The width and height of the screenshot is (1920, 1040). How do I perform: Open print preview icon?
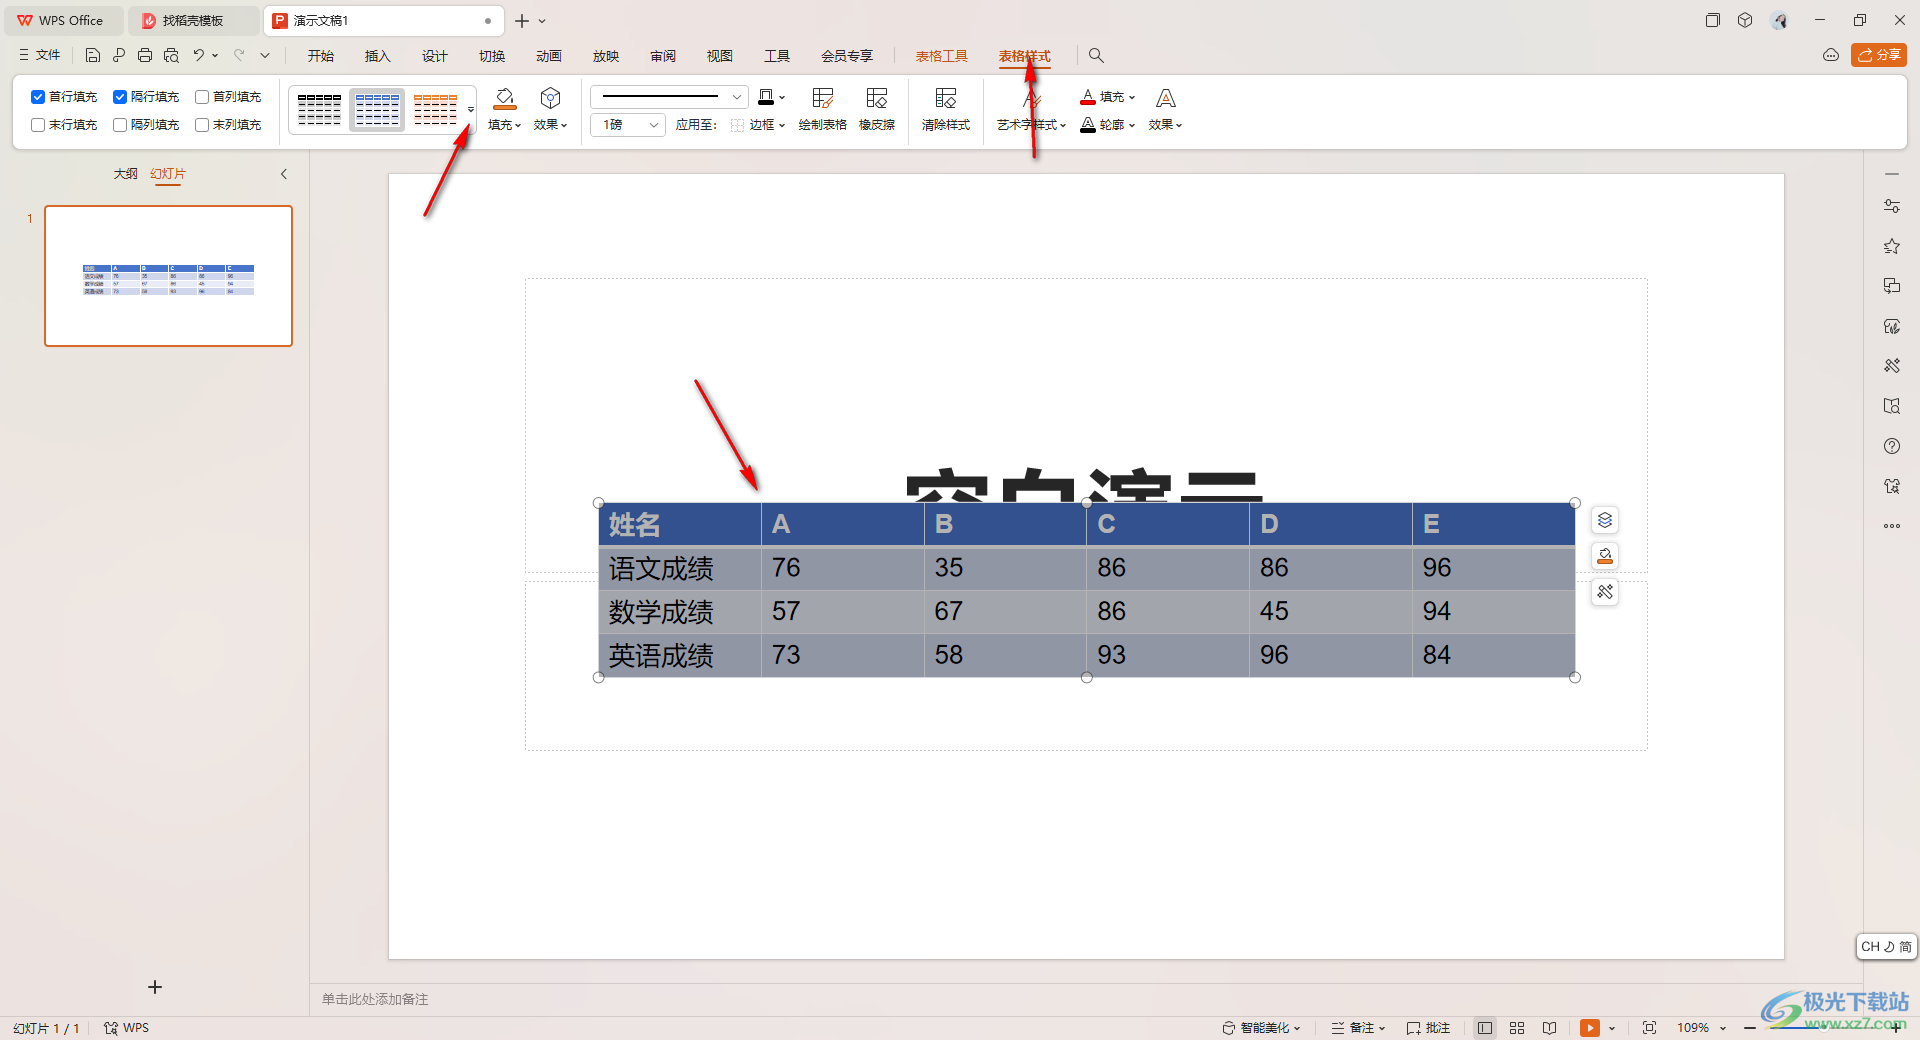[171, 56]
